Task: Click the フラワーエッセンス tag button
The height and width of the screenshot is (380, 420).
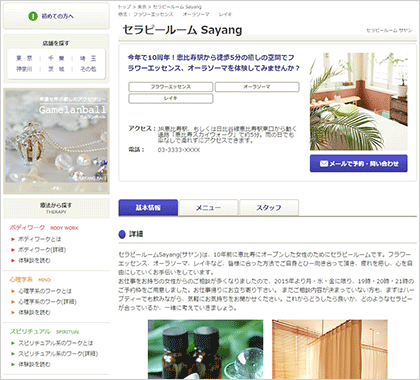Action: pos(170,87)
